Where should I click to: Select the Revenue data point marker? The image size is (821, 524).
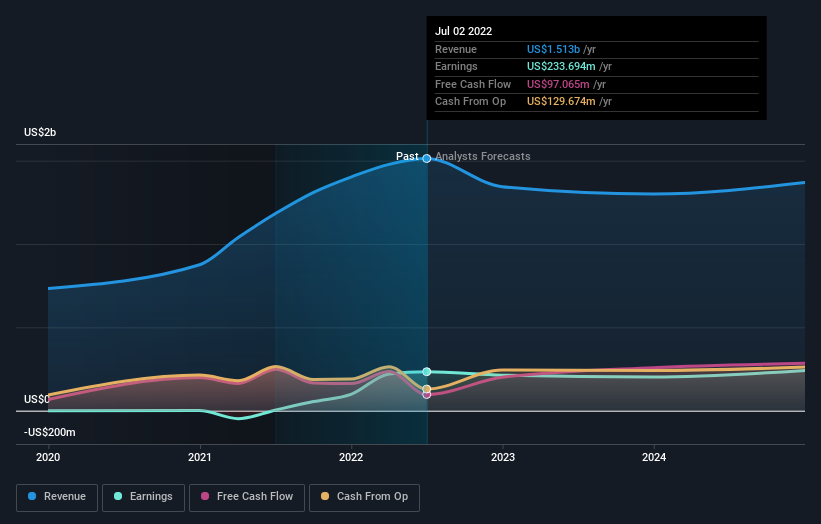coord(427,159)
